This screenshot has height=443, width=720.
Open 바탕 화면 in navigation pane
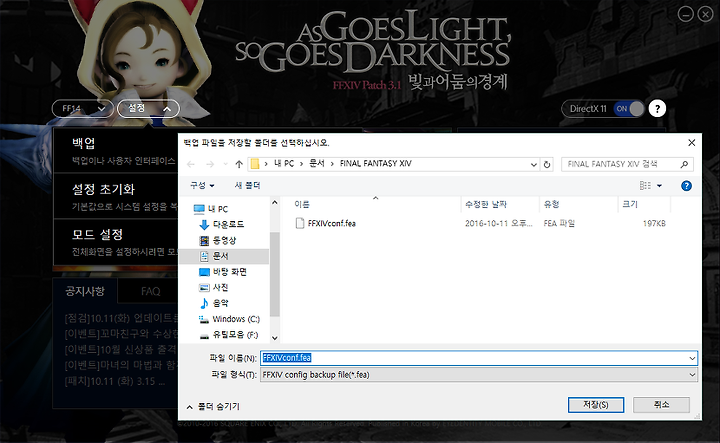click(223, 272)
